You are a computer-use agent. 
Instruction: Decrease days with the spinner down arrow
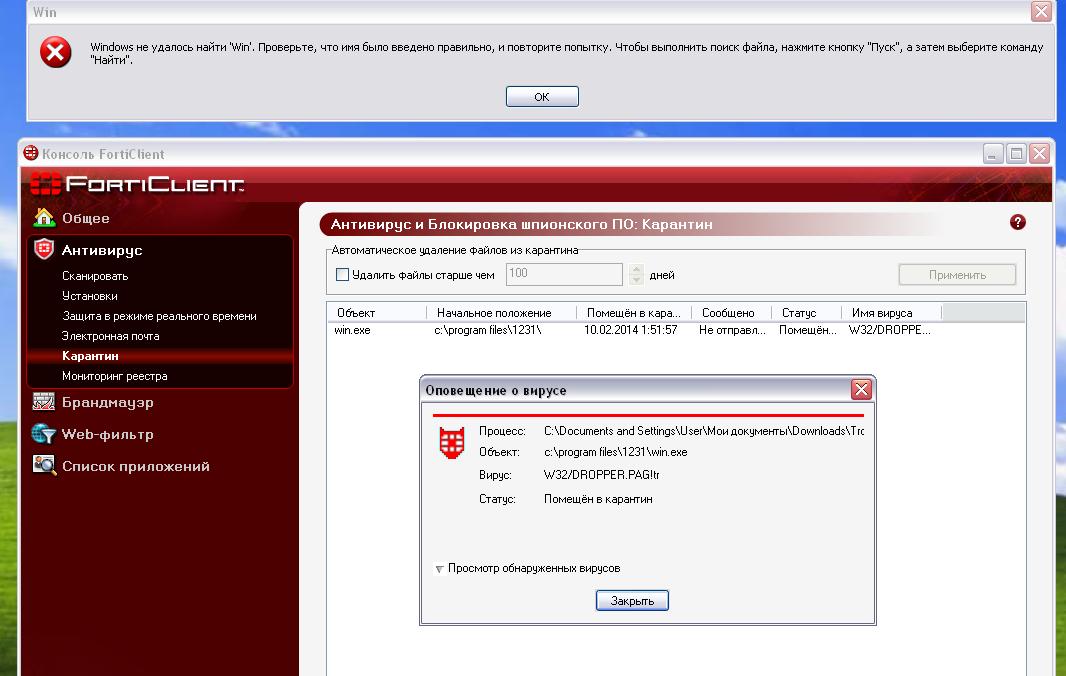point(636,280)
